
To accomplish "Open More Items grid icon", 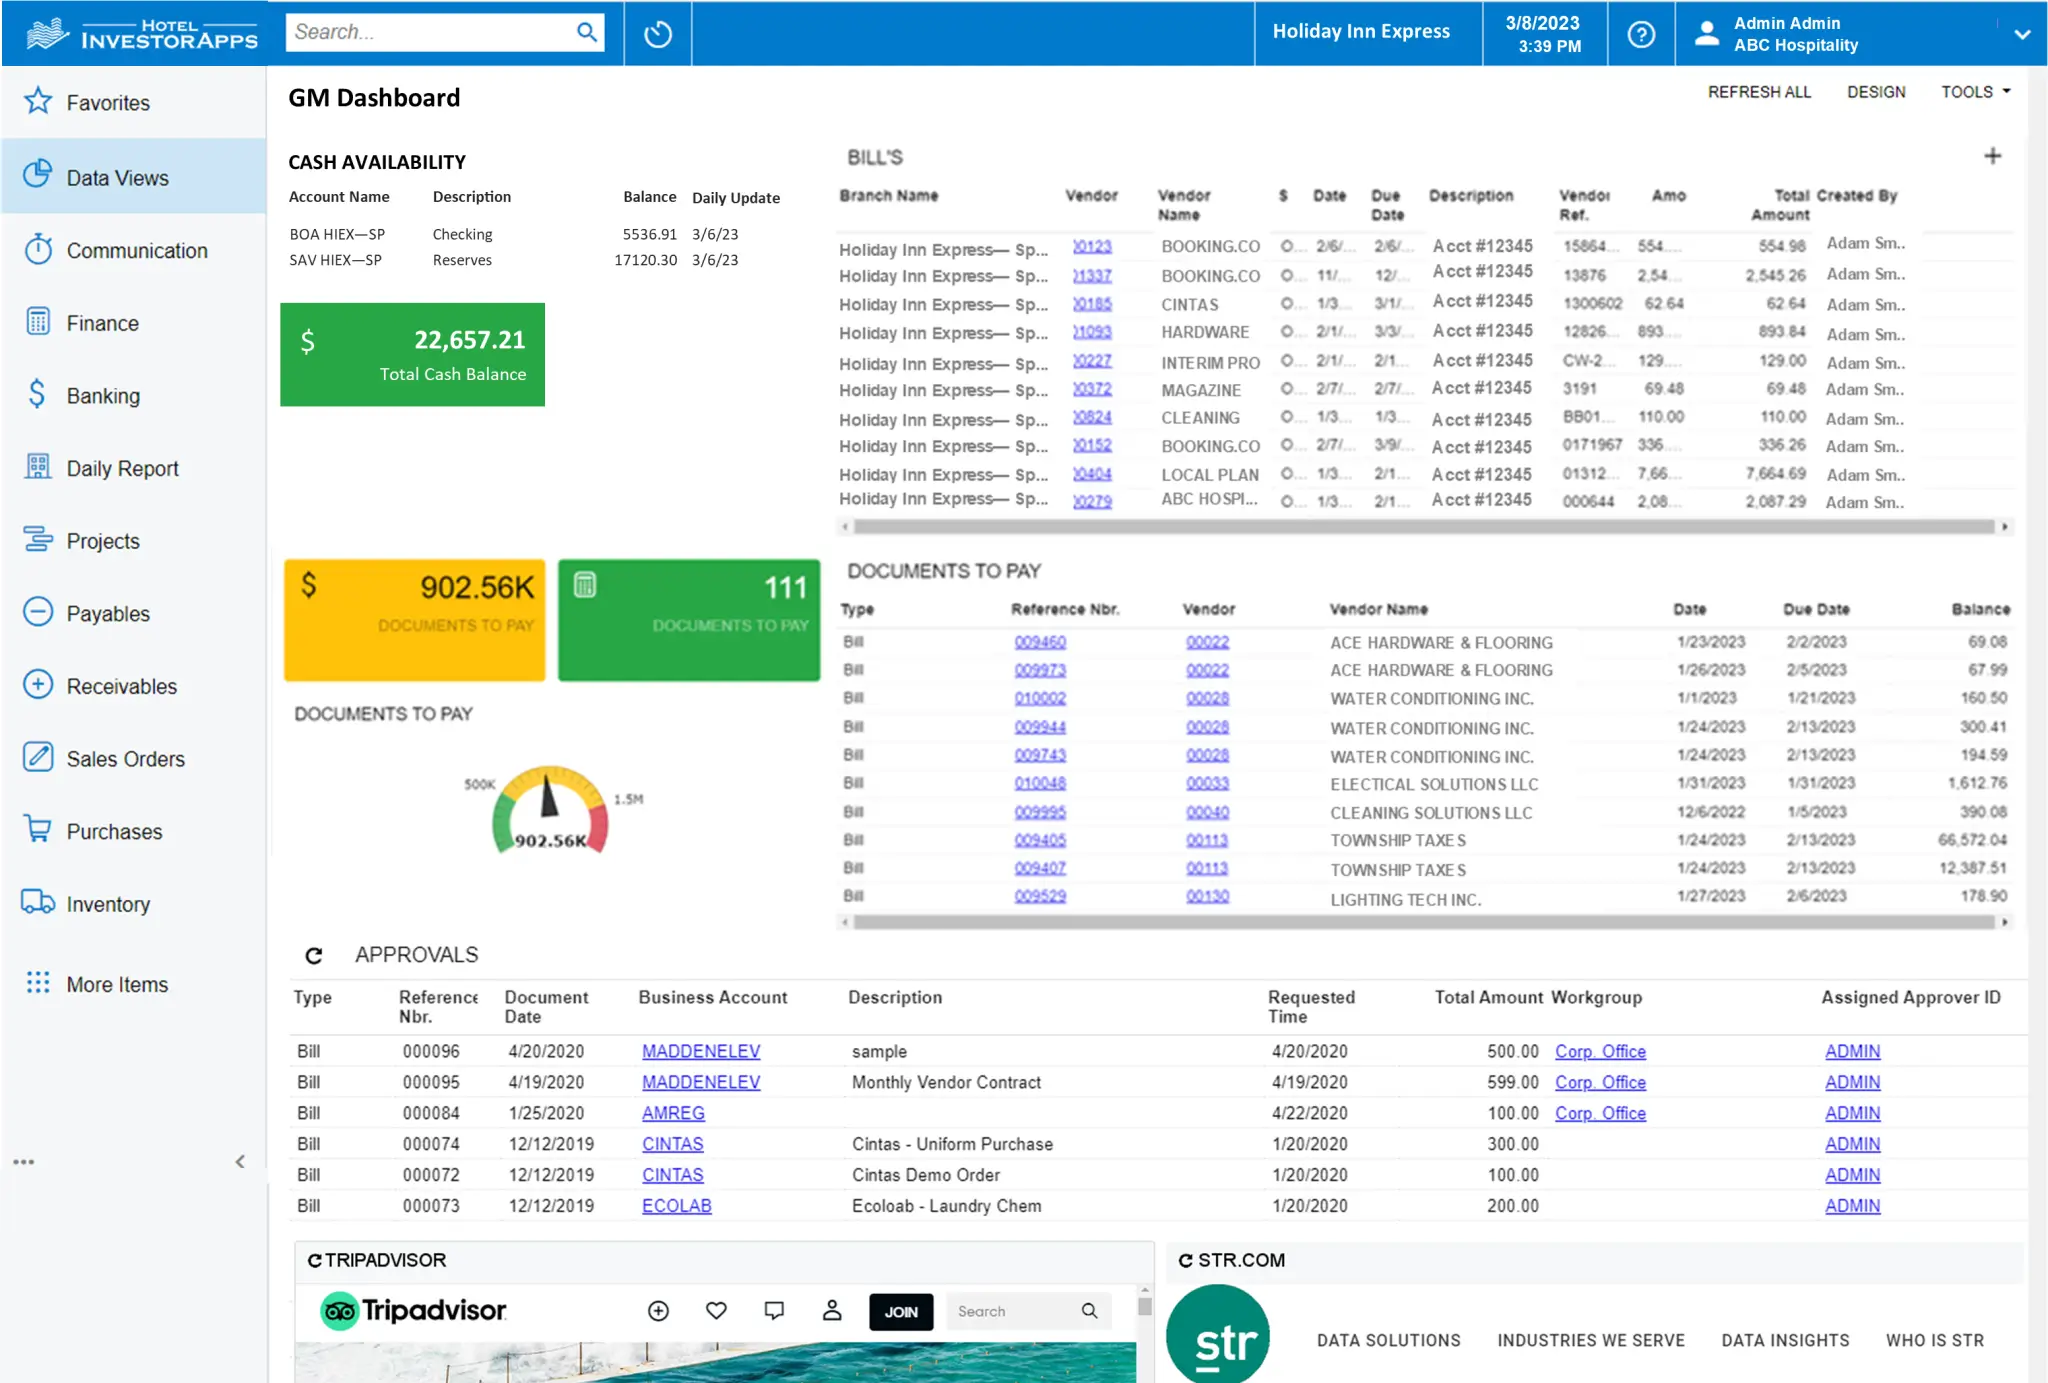I will click(38, 983).
